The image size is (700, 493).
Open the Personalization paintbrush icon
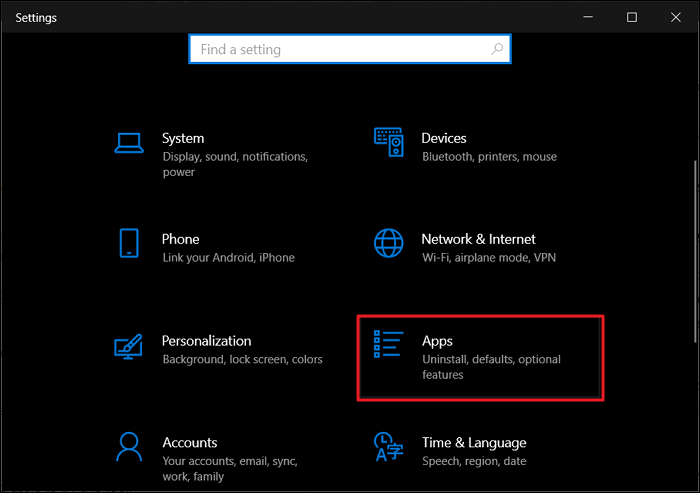(x=129, y=346)
